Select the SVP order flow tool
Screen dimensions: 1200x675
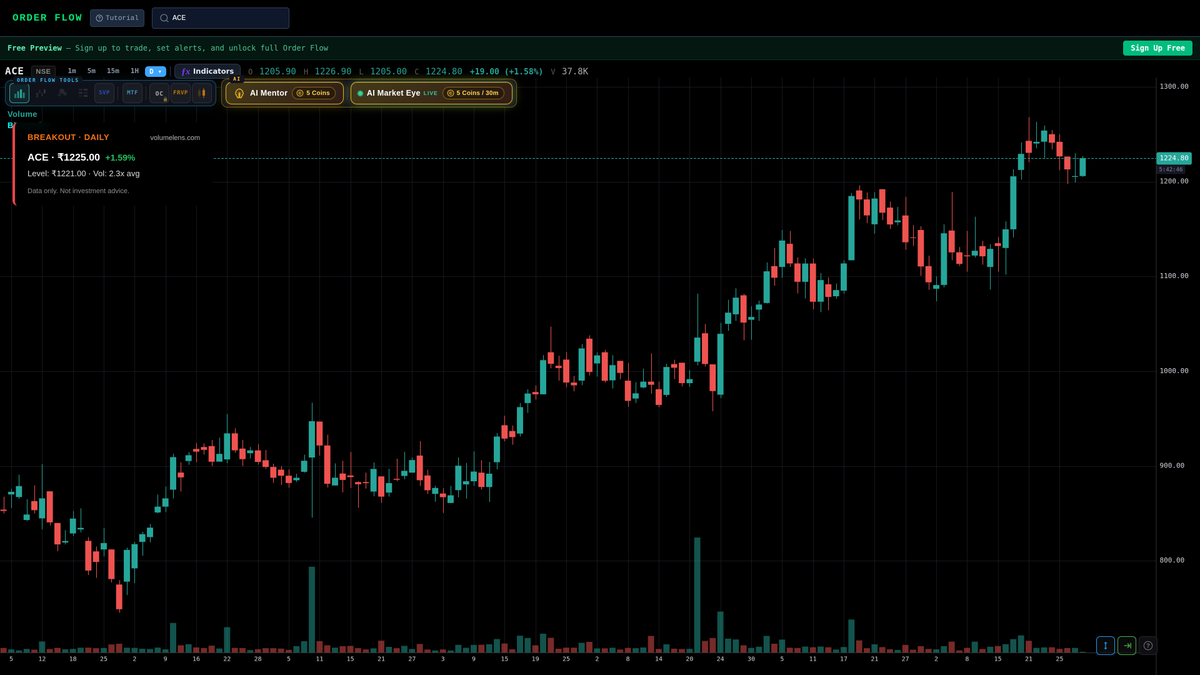click(x=104, y=93)
